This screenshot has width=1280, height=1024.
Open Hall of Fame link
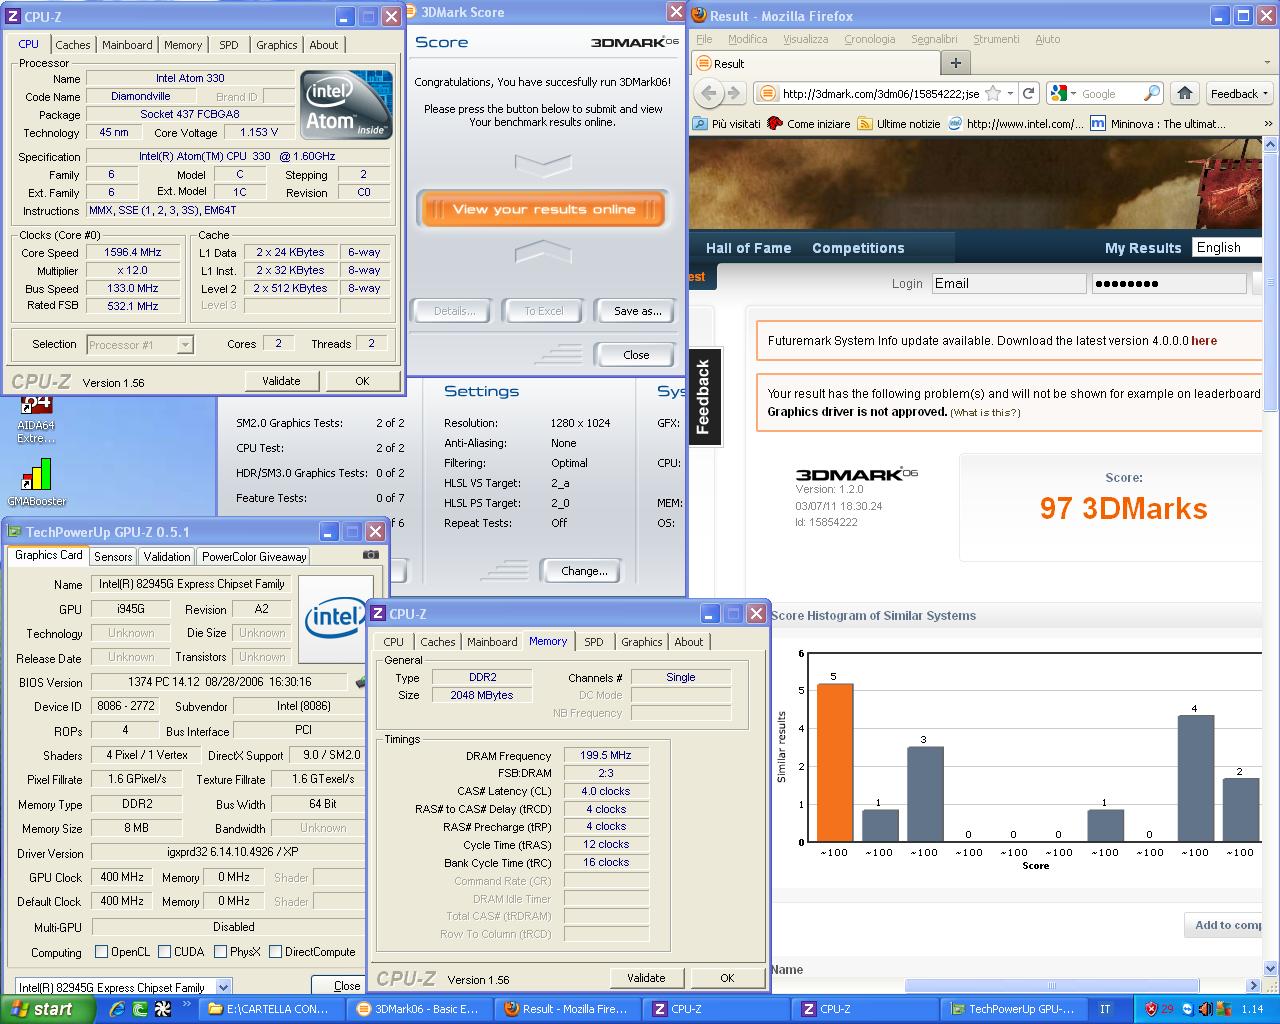(748, 248)
